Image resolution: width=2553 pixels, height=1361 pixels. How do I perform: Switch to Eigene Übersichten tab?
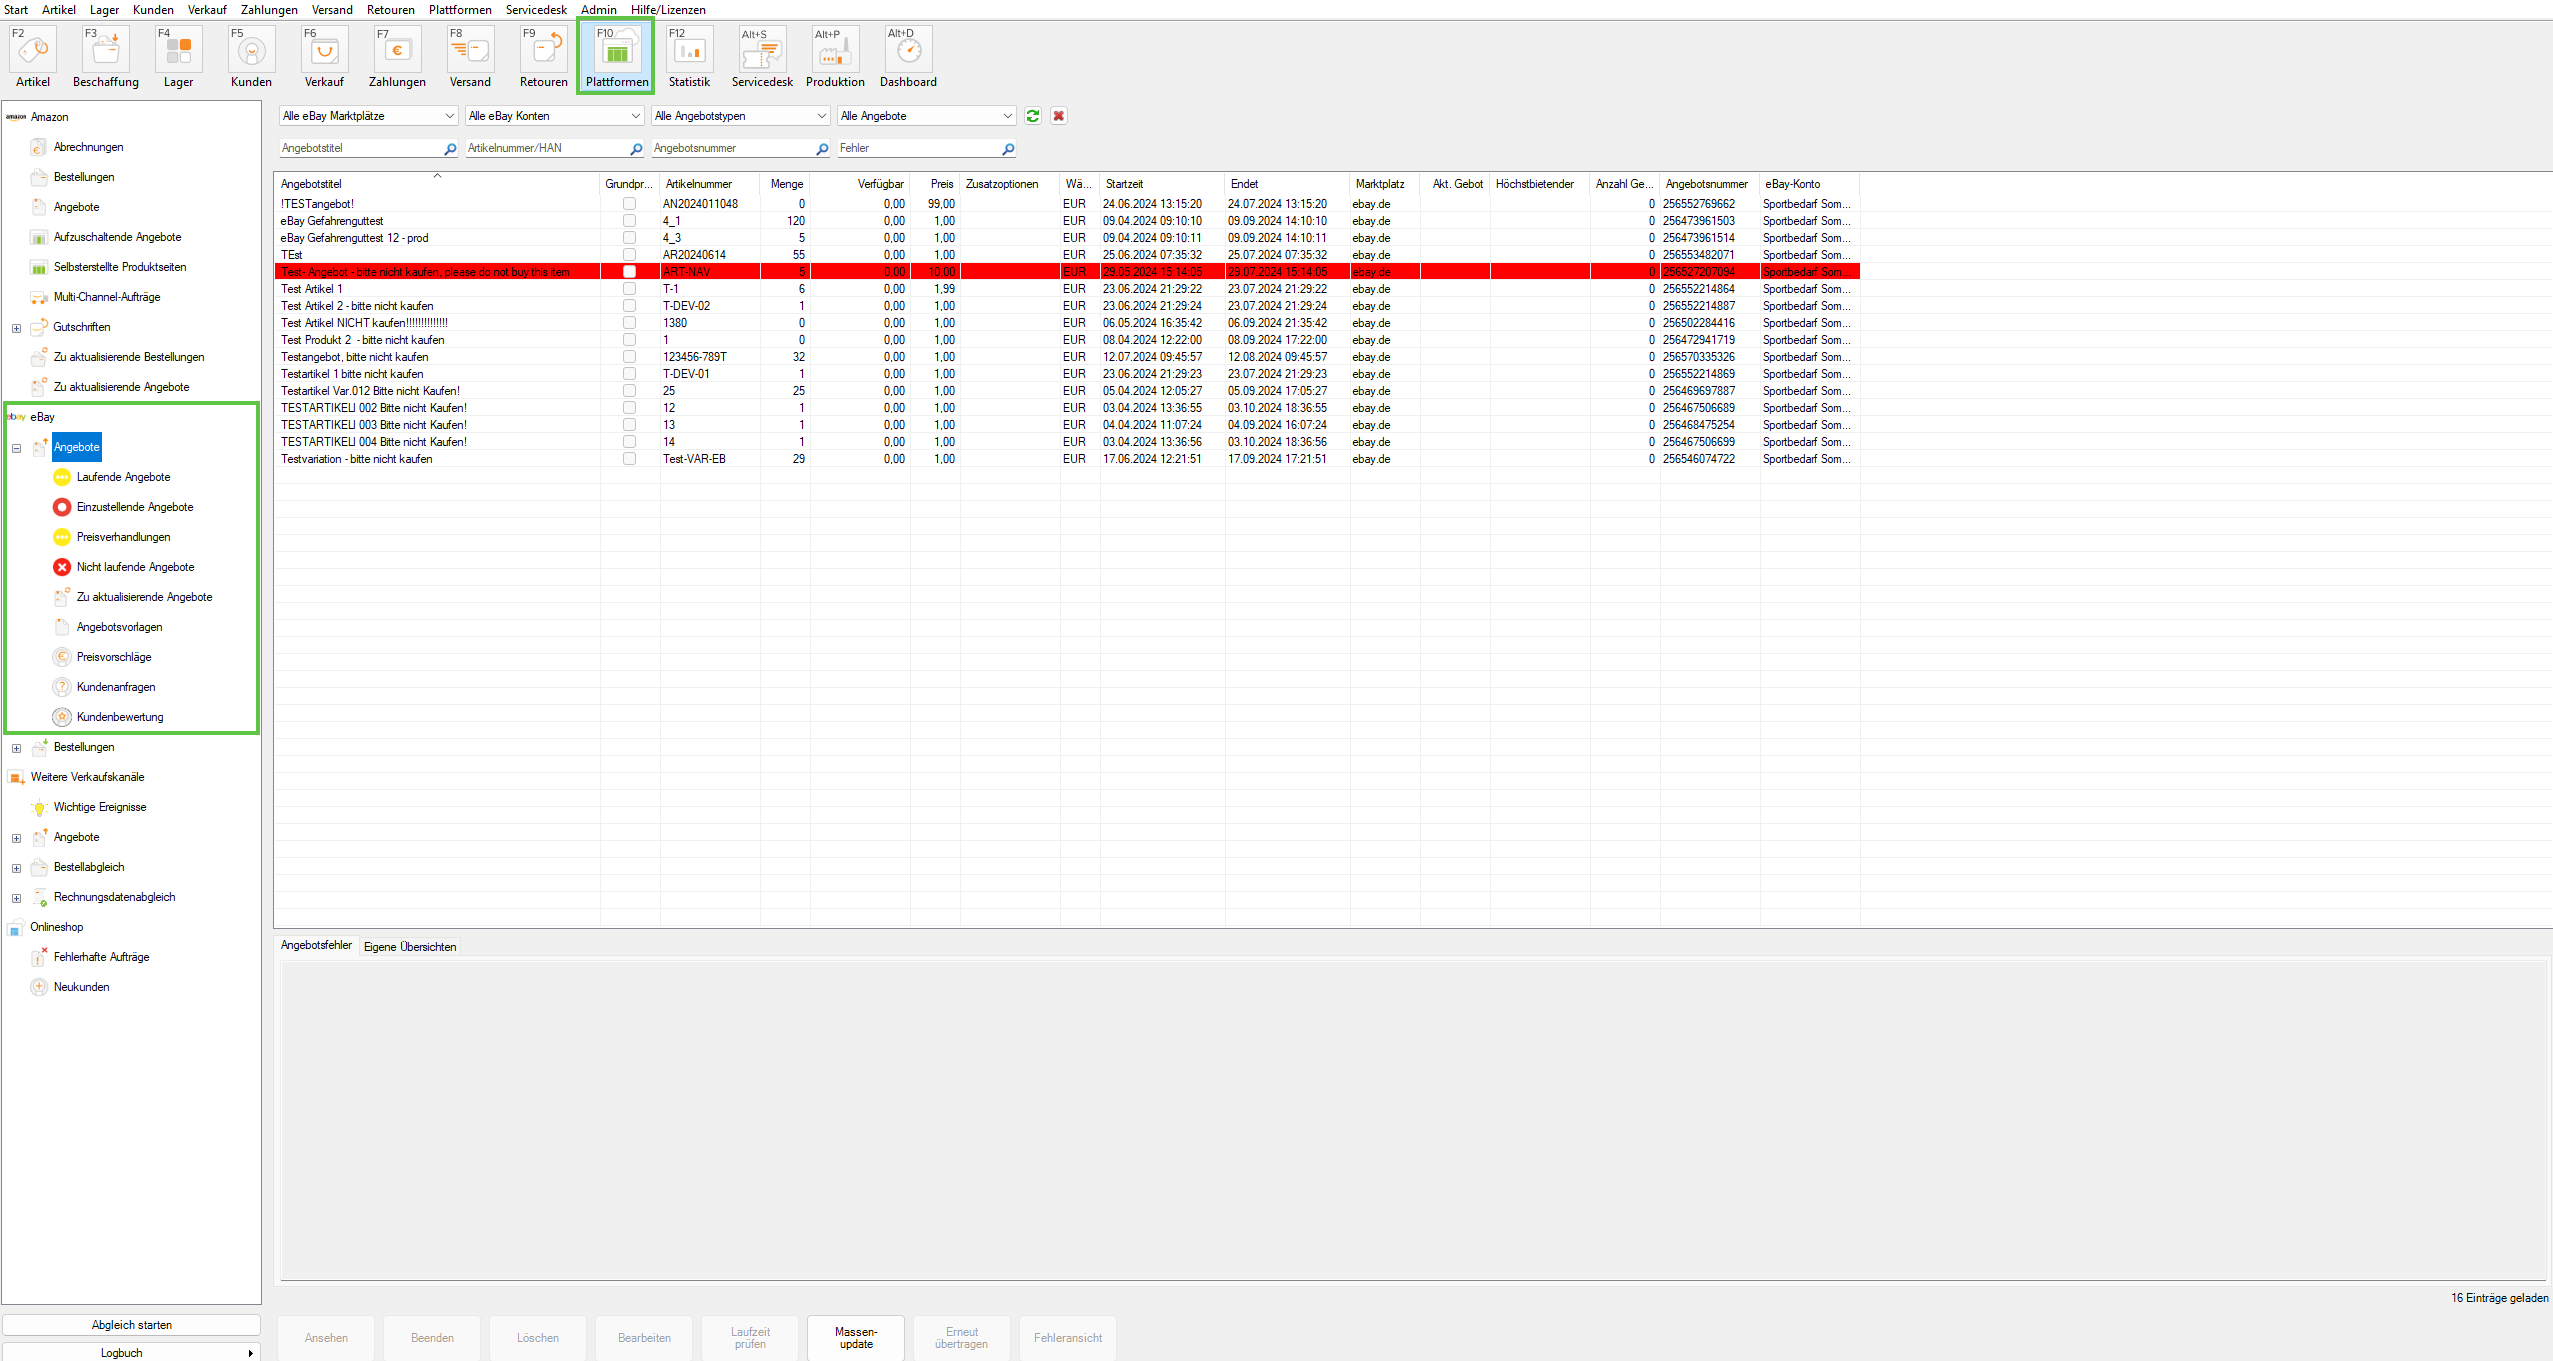409,947
